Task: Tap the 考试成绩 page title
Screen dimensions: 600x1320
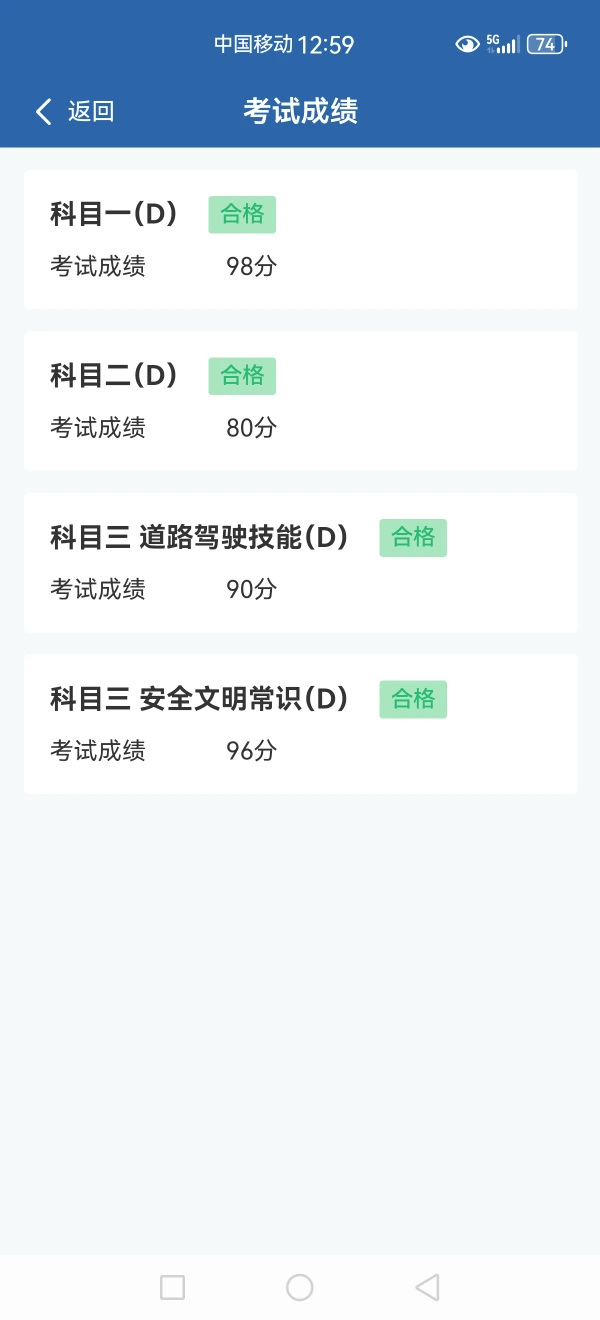Action: (300, 111)
